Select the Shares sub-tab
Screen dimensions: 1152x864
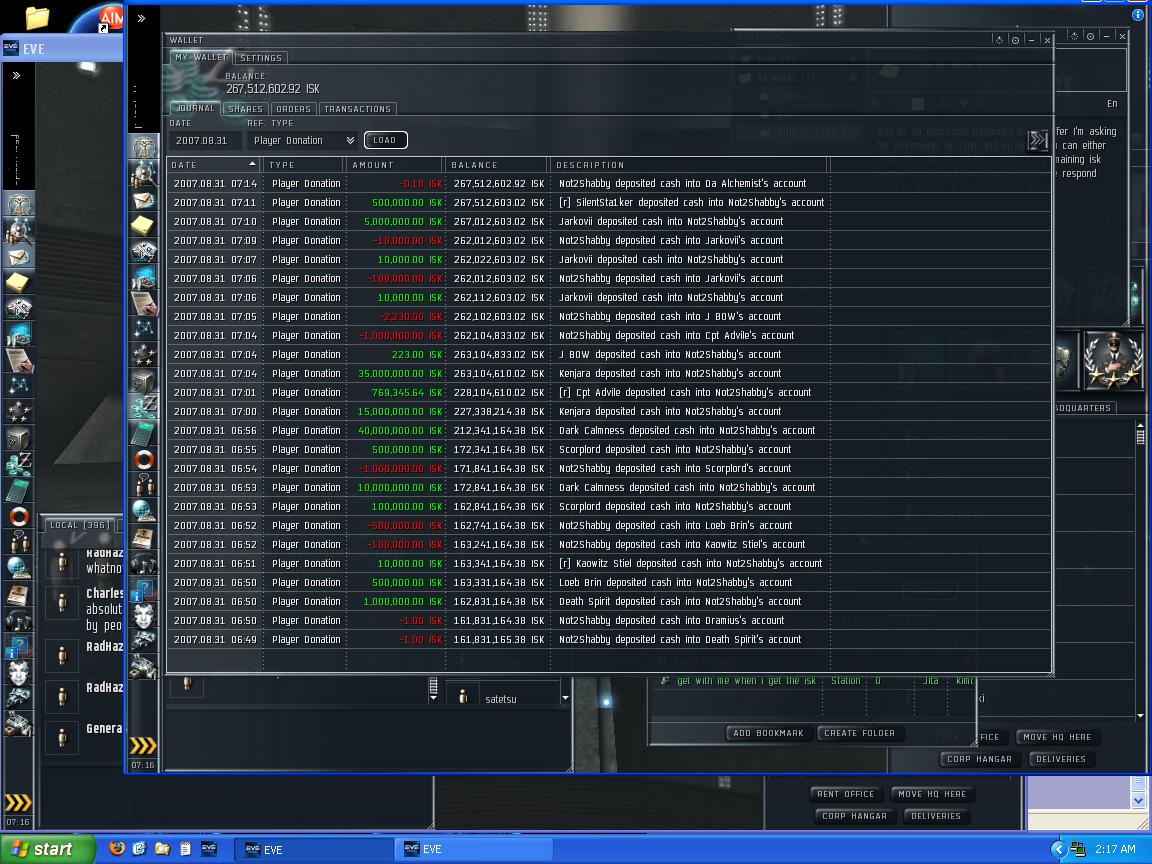point(245,109)
